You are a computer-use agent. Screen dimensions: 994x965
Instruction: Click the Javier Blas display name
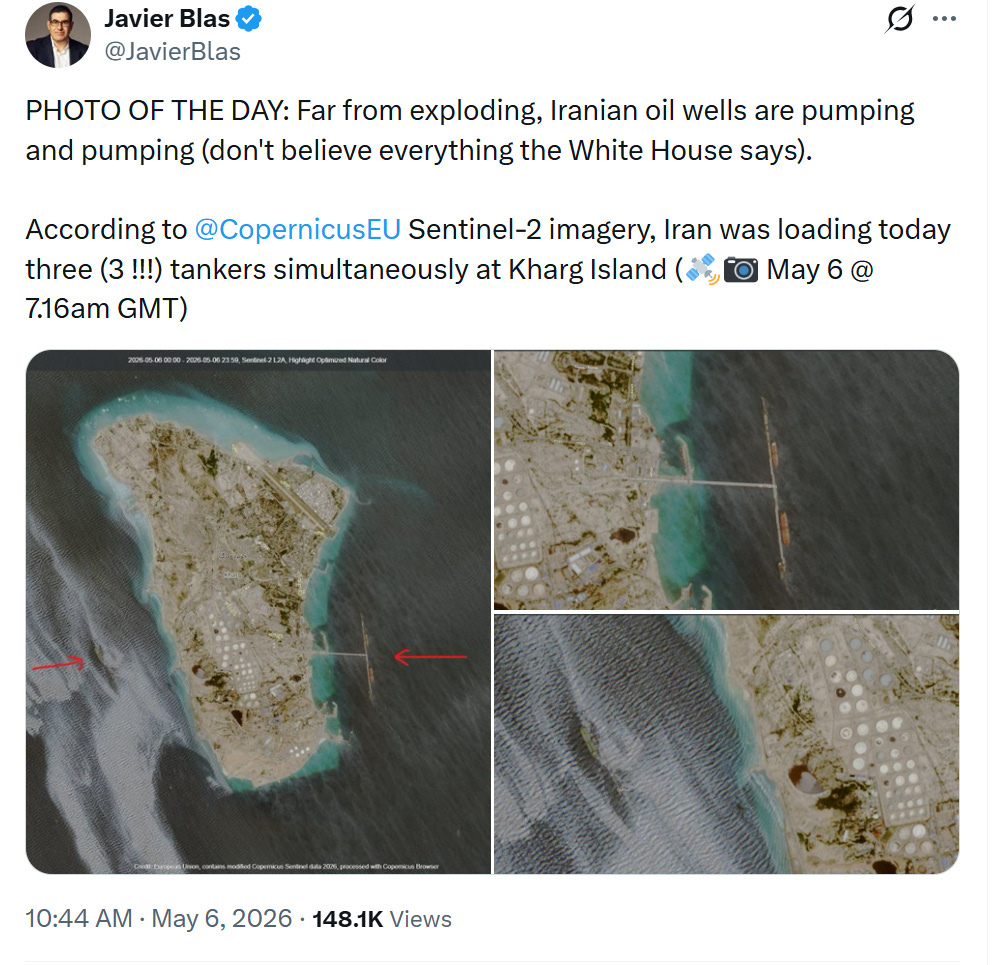[x=167, y=18]
